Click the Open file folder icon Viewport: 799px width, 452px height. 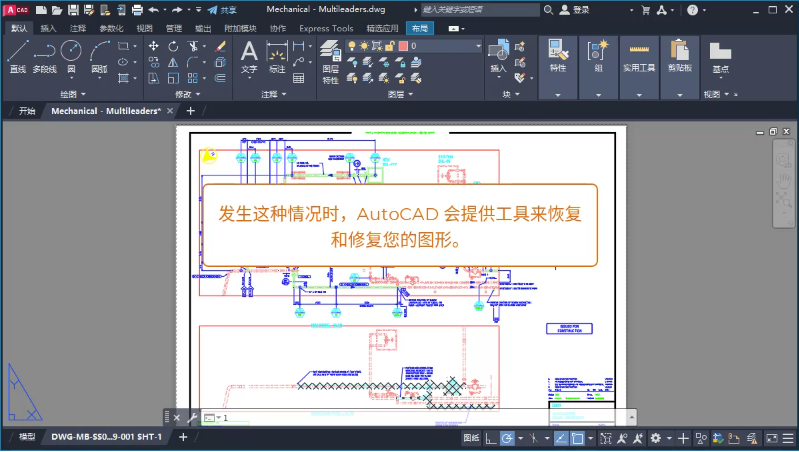[x=57, y=10]
